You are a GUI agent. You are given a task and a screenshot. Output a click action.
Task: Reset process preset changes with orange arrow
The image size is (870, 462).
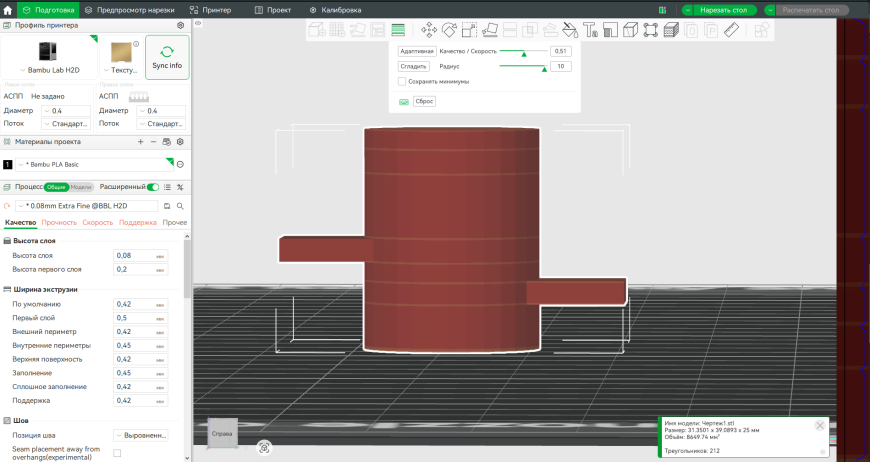pos(7,206)
